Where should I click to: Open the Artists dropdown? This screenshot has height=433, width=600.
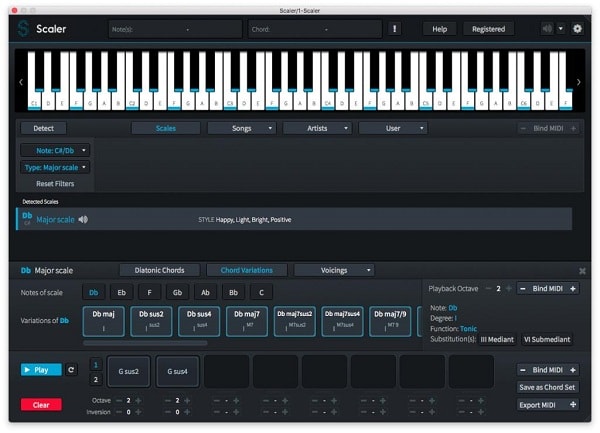point(317,129)
